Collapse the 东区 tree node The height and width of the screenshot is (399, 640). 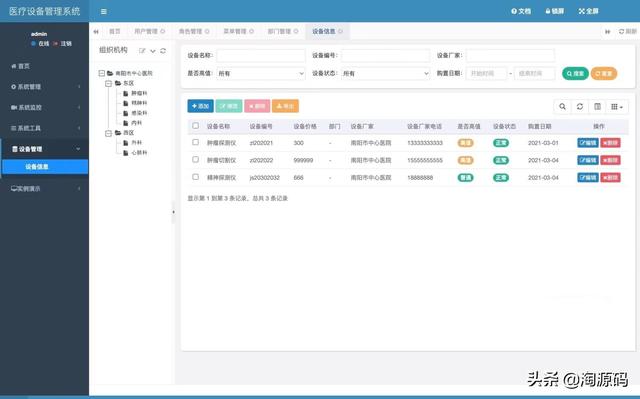click(x=109, y=83)
